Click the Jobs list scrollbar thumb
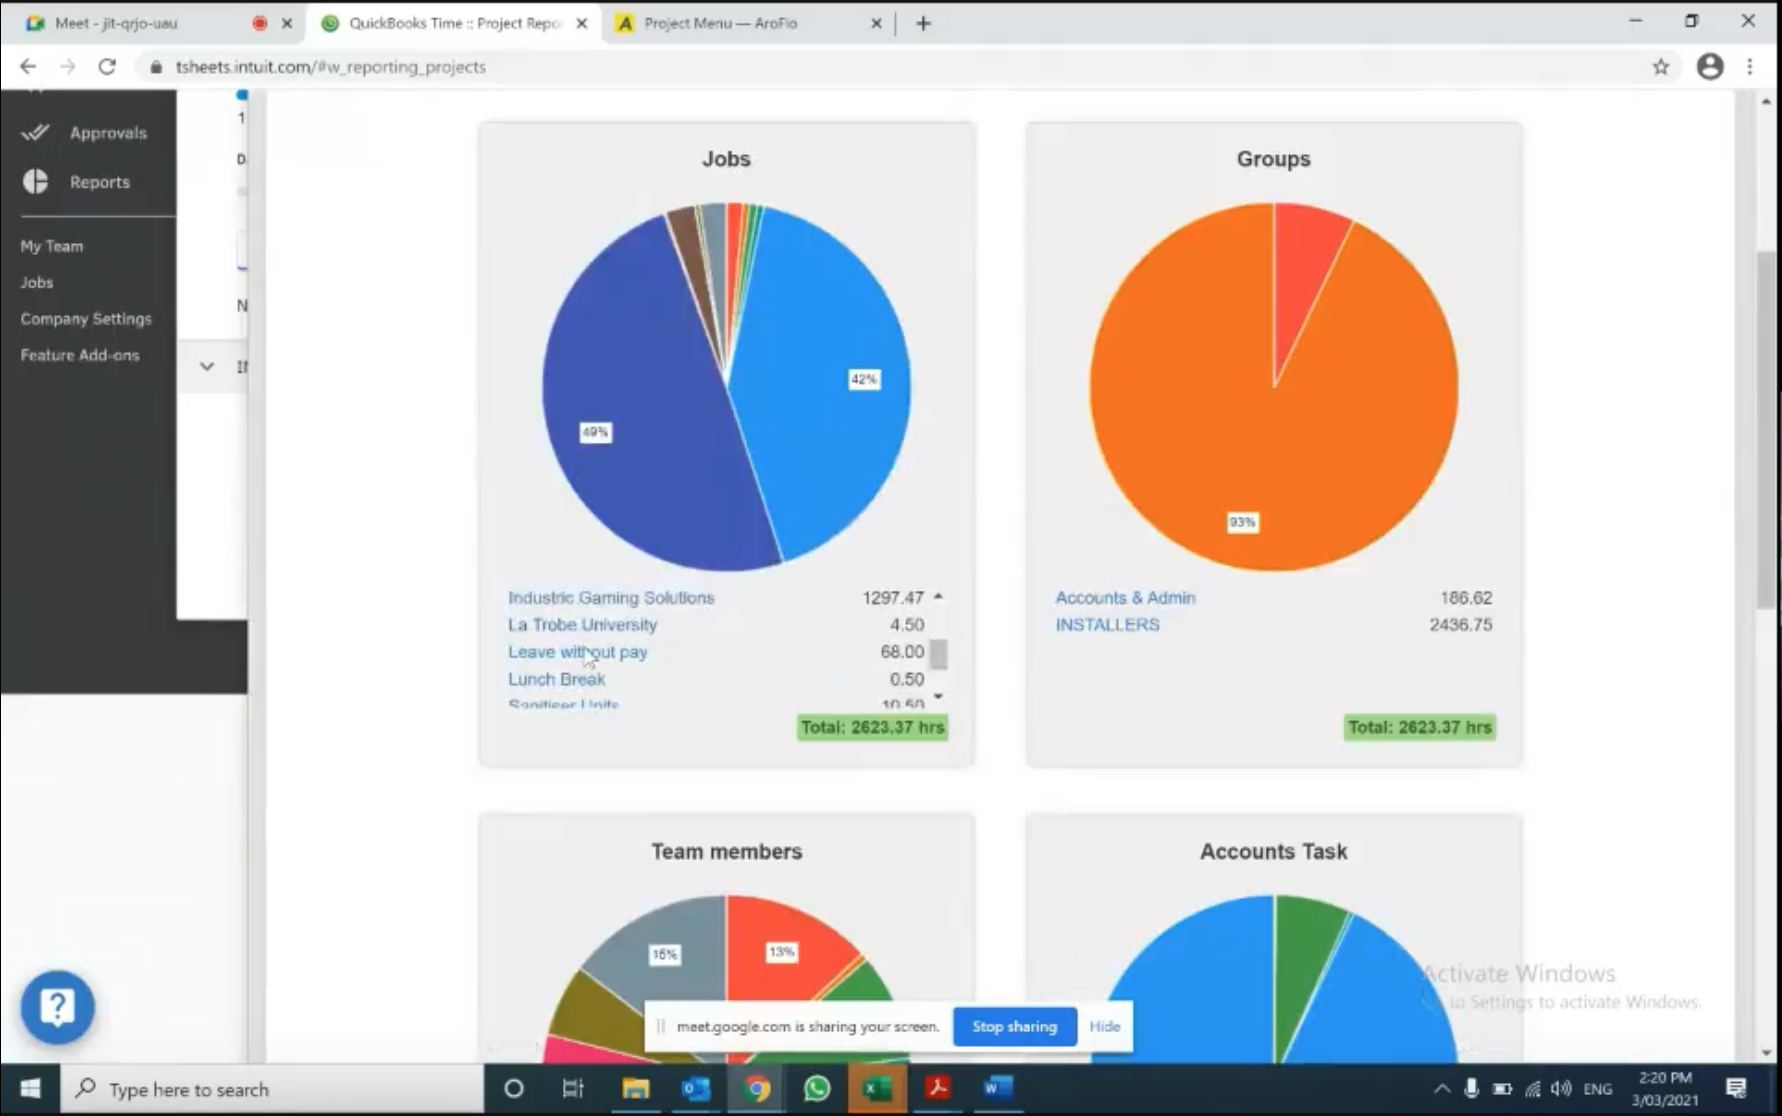This screenshot has width=1782, height=1116. (939, 654)
